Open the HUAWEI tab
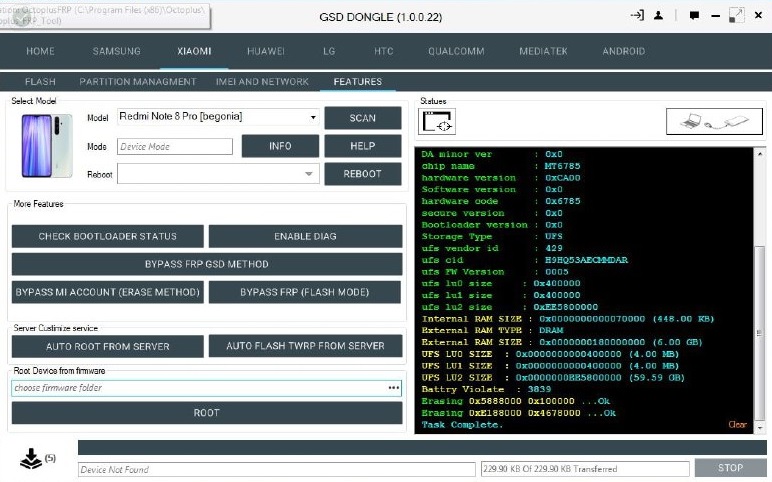The image size is (772, 482). 266,51
